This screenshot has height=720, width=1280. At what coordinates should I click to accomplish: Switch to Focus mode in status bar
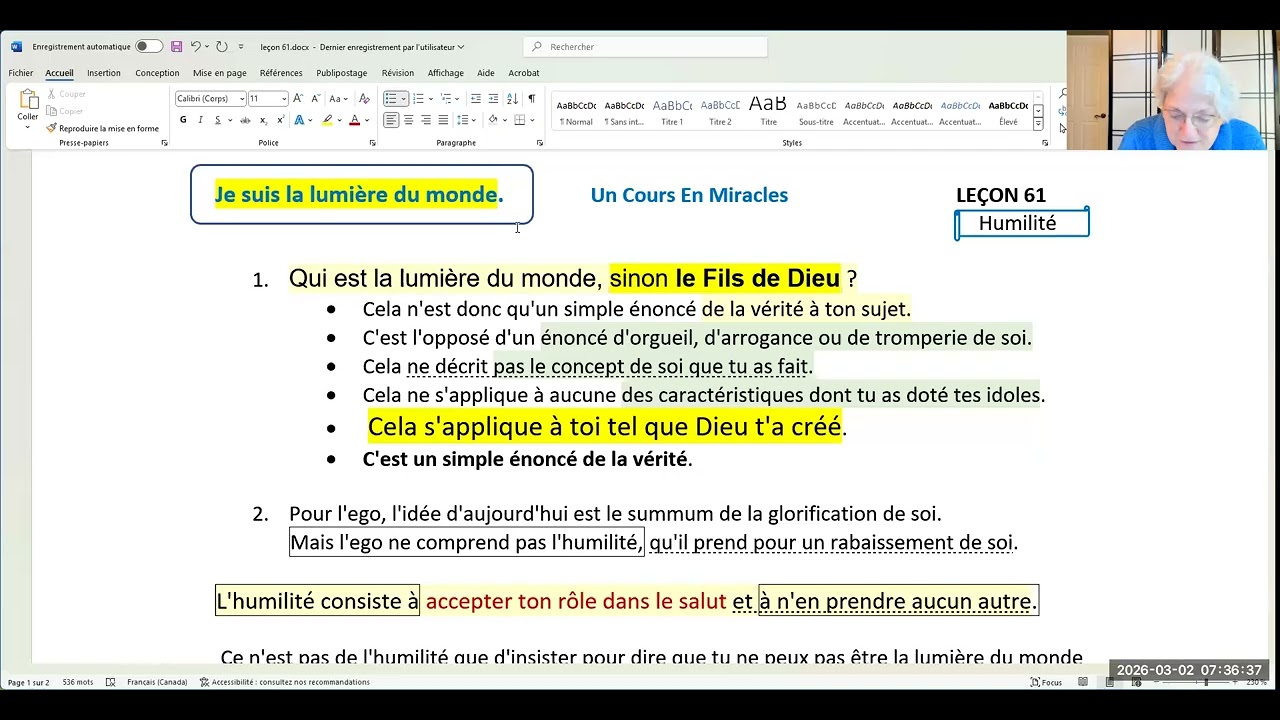(x=1046, y=682)
